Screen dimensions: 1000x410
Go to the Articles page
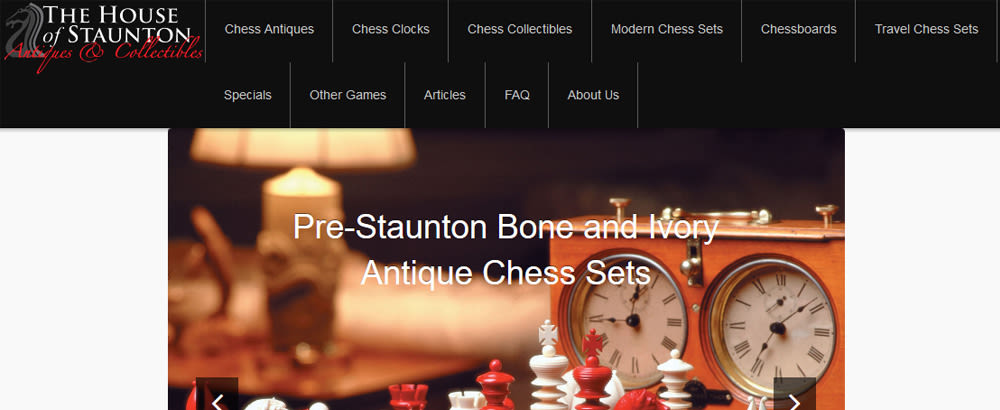tap(445, 95)
